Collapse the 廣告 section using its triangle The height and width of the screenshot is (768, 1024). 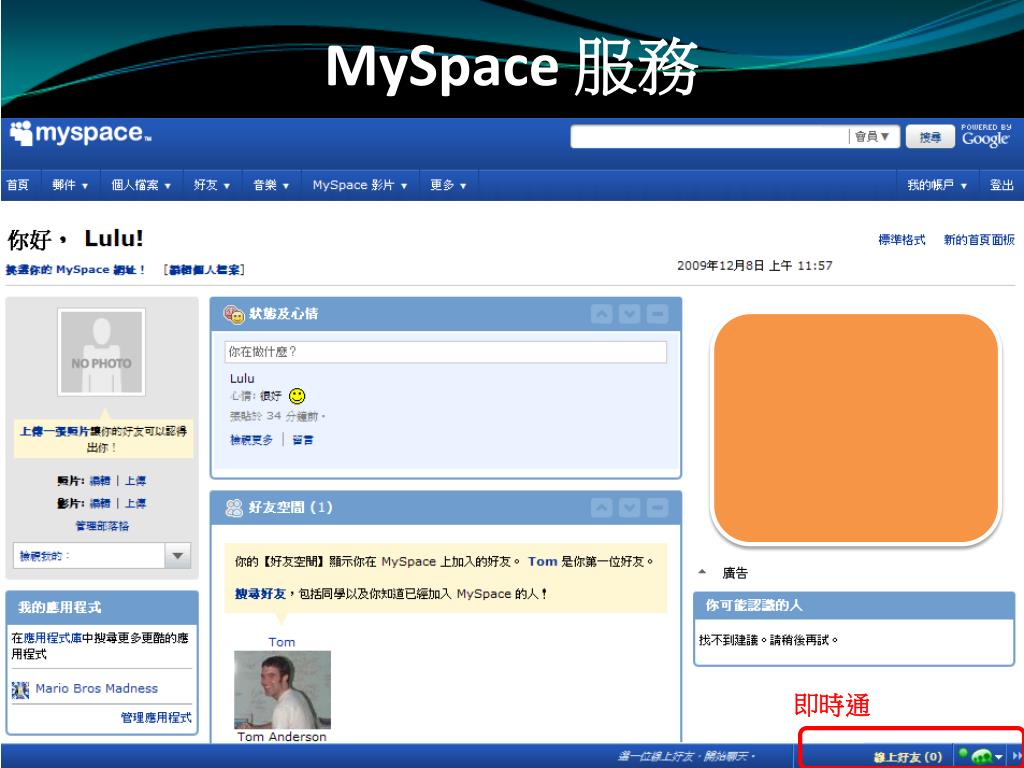(702, 572)
